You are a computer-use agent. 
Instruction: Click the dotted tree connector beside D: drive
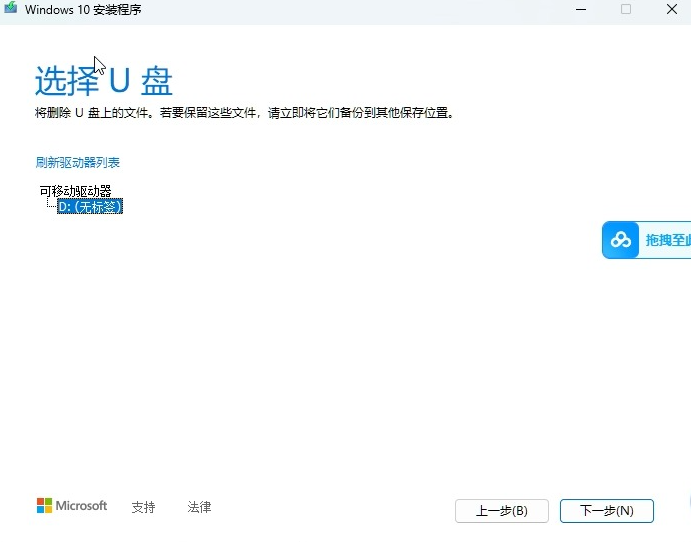pos(50,205)
